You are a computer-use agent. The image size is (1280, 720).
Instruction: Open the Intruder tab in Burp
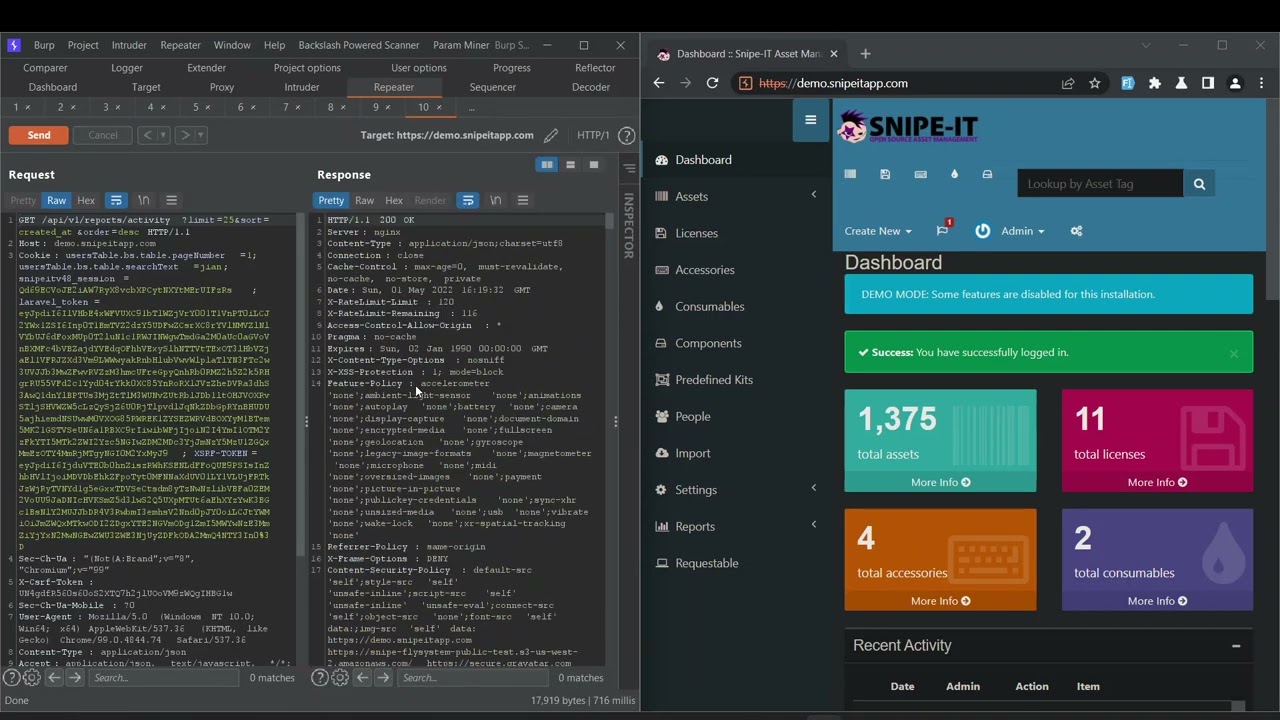point(301,87)
